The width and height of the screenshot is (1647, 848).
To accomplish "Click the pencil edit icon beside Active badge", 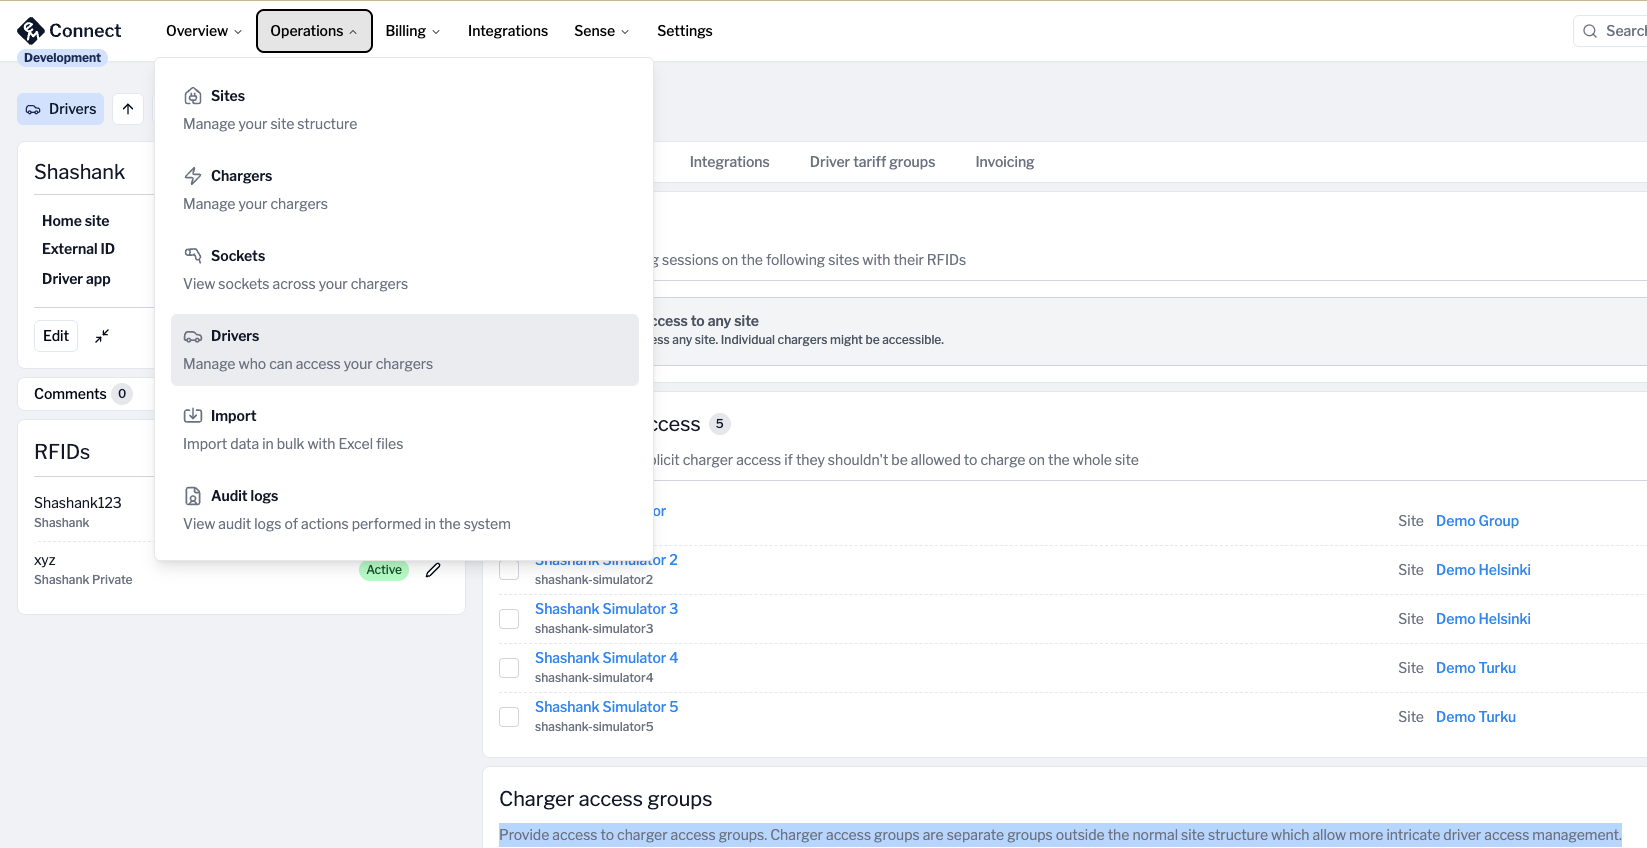I will [x=433, y=570].
